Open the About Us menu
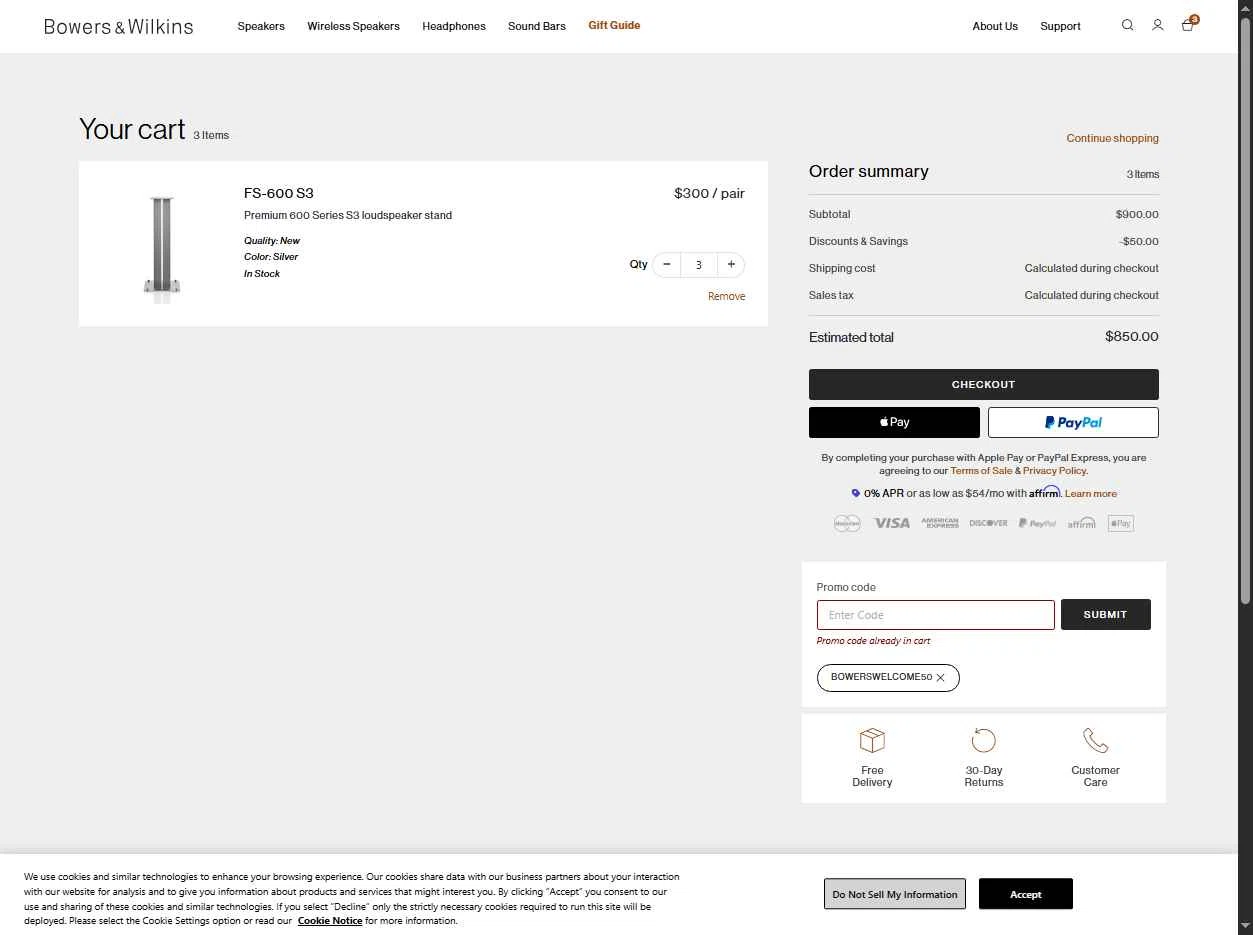 coord(995,26)
